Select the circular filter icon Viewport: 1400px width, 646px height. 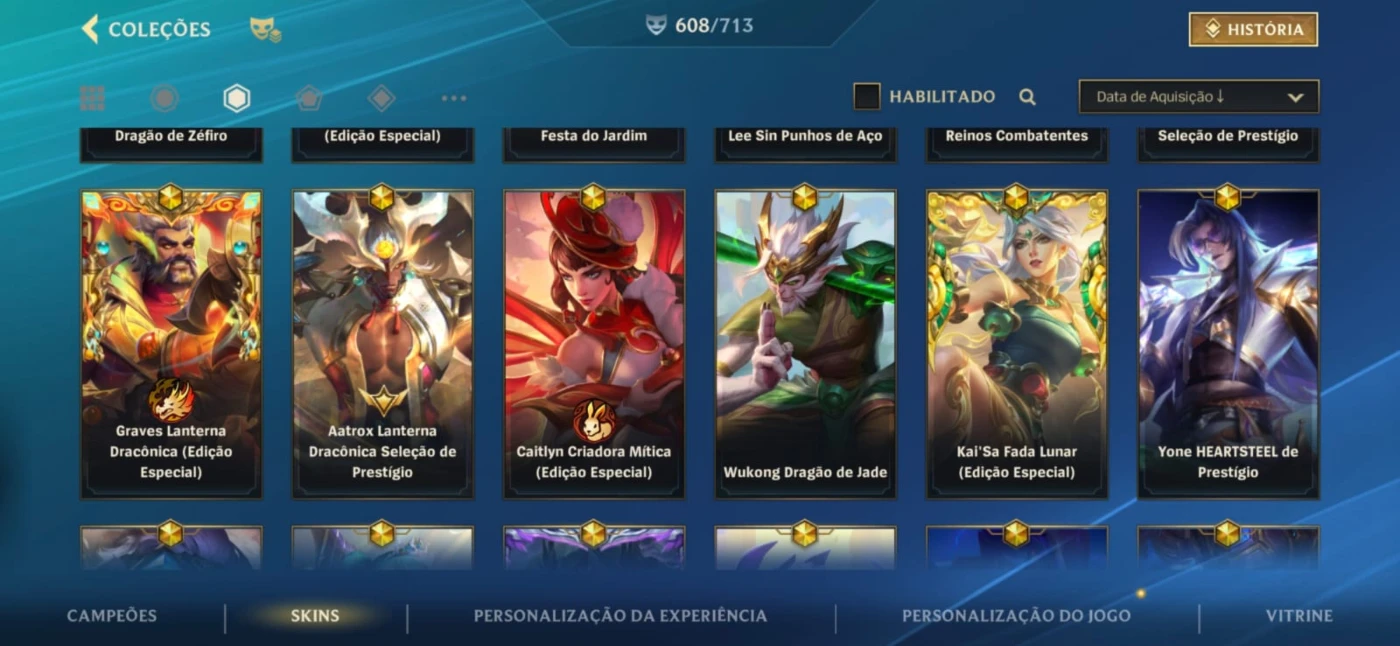pyautogui.click(x=164, y=98)
